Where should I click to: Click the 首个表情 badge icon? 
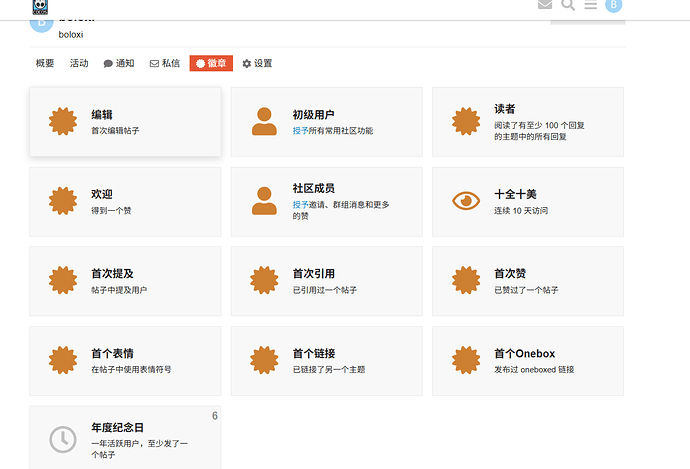click(x=63, y=360)
